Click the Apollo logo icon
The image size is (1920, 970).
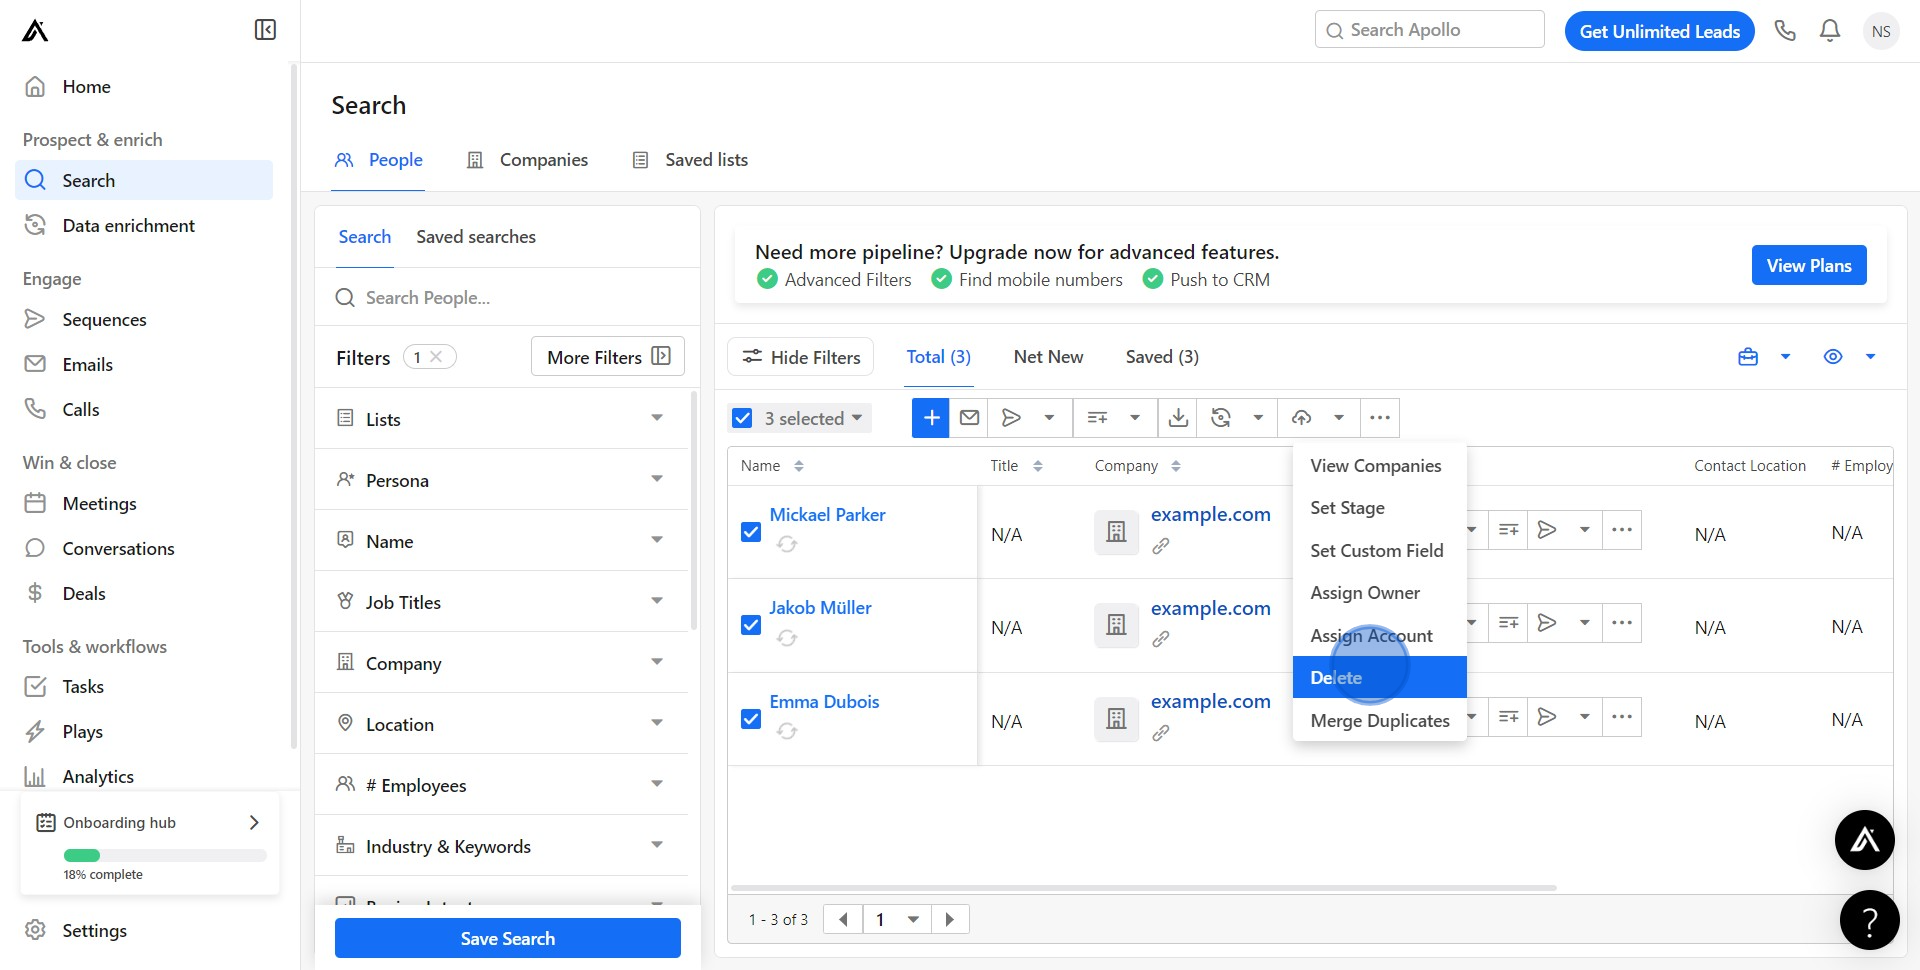click(x=35, y=31)
